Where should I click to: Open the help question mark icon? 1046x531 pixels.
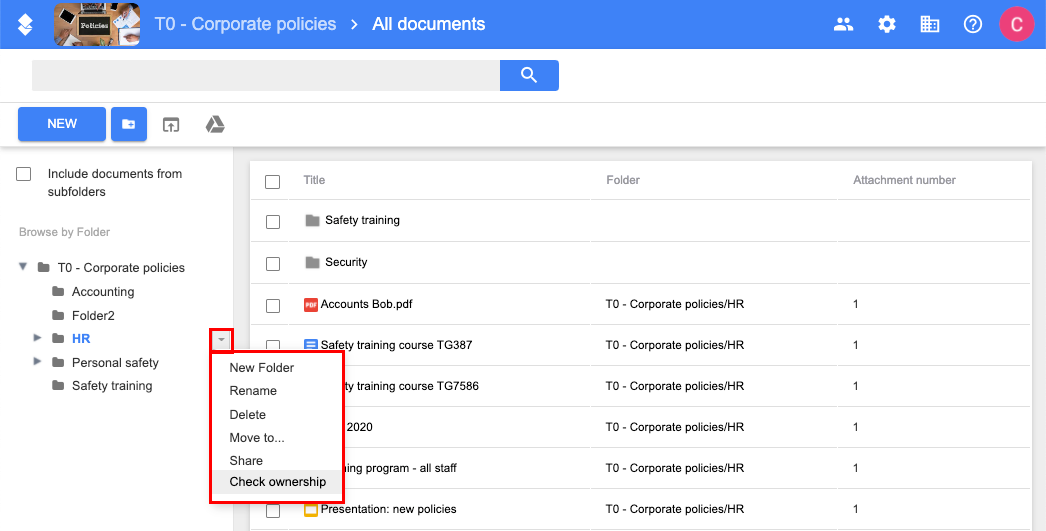point(973,24)
